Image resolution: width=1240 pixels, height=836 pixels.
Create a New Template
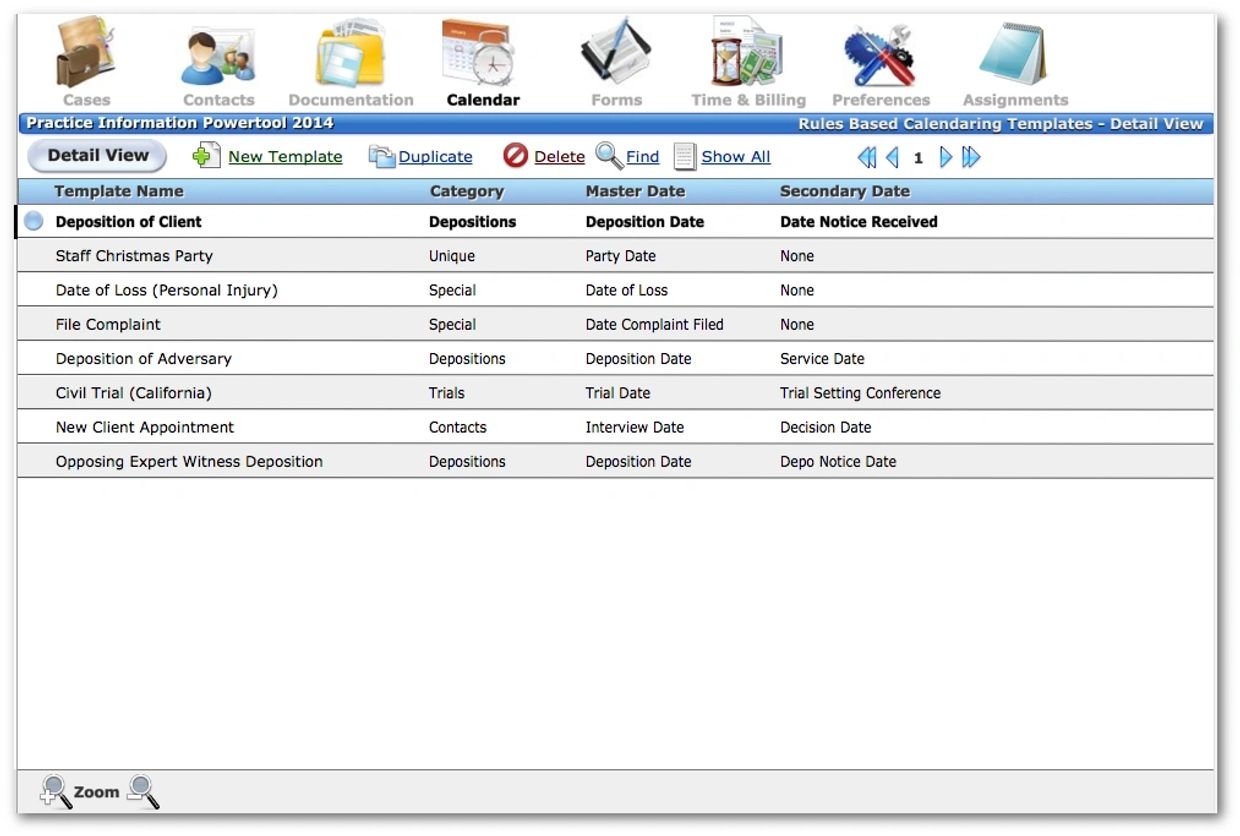click(284, 156)
